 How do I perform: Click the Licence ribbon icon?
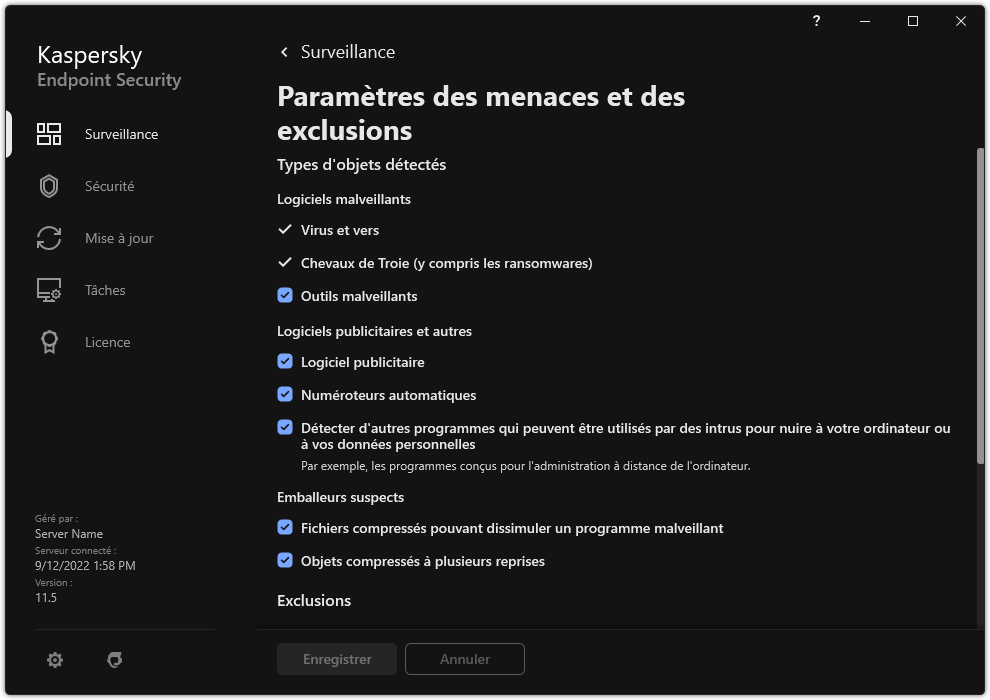pyautogui.click(x=49, y=342)
